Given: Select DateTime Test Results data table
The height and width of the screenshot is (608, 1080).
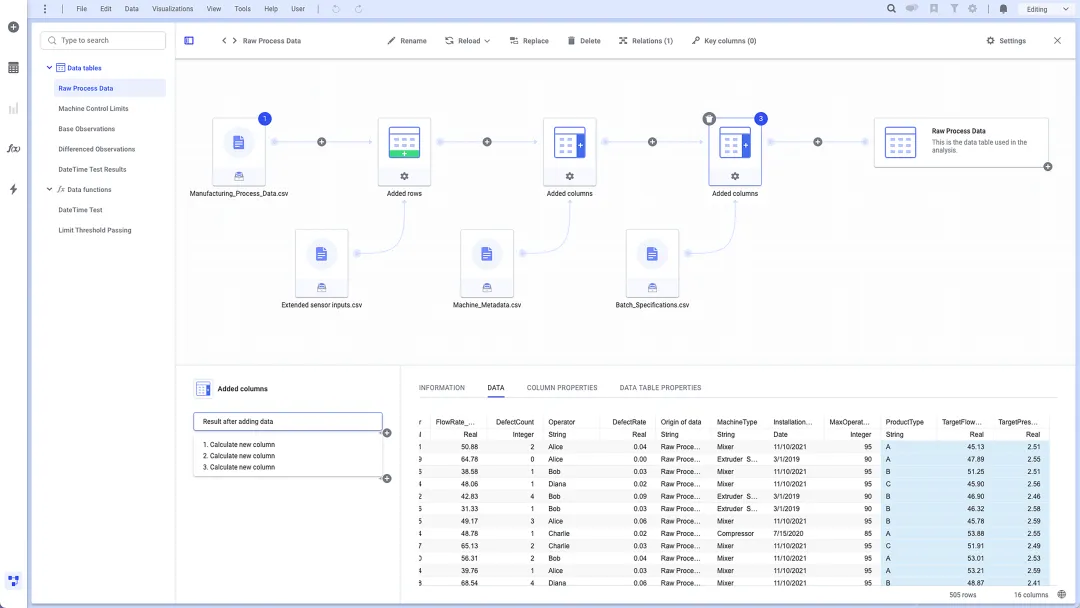Looking at the screenshot, I should tap(92, 169).
